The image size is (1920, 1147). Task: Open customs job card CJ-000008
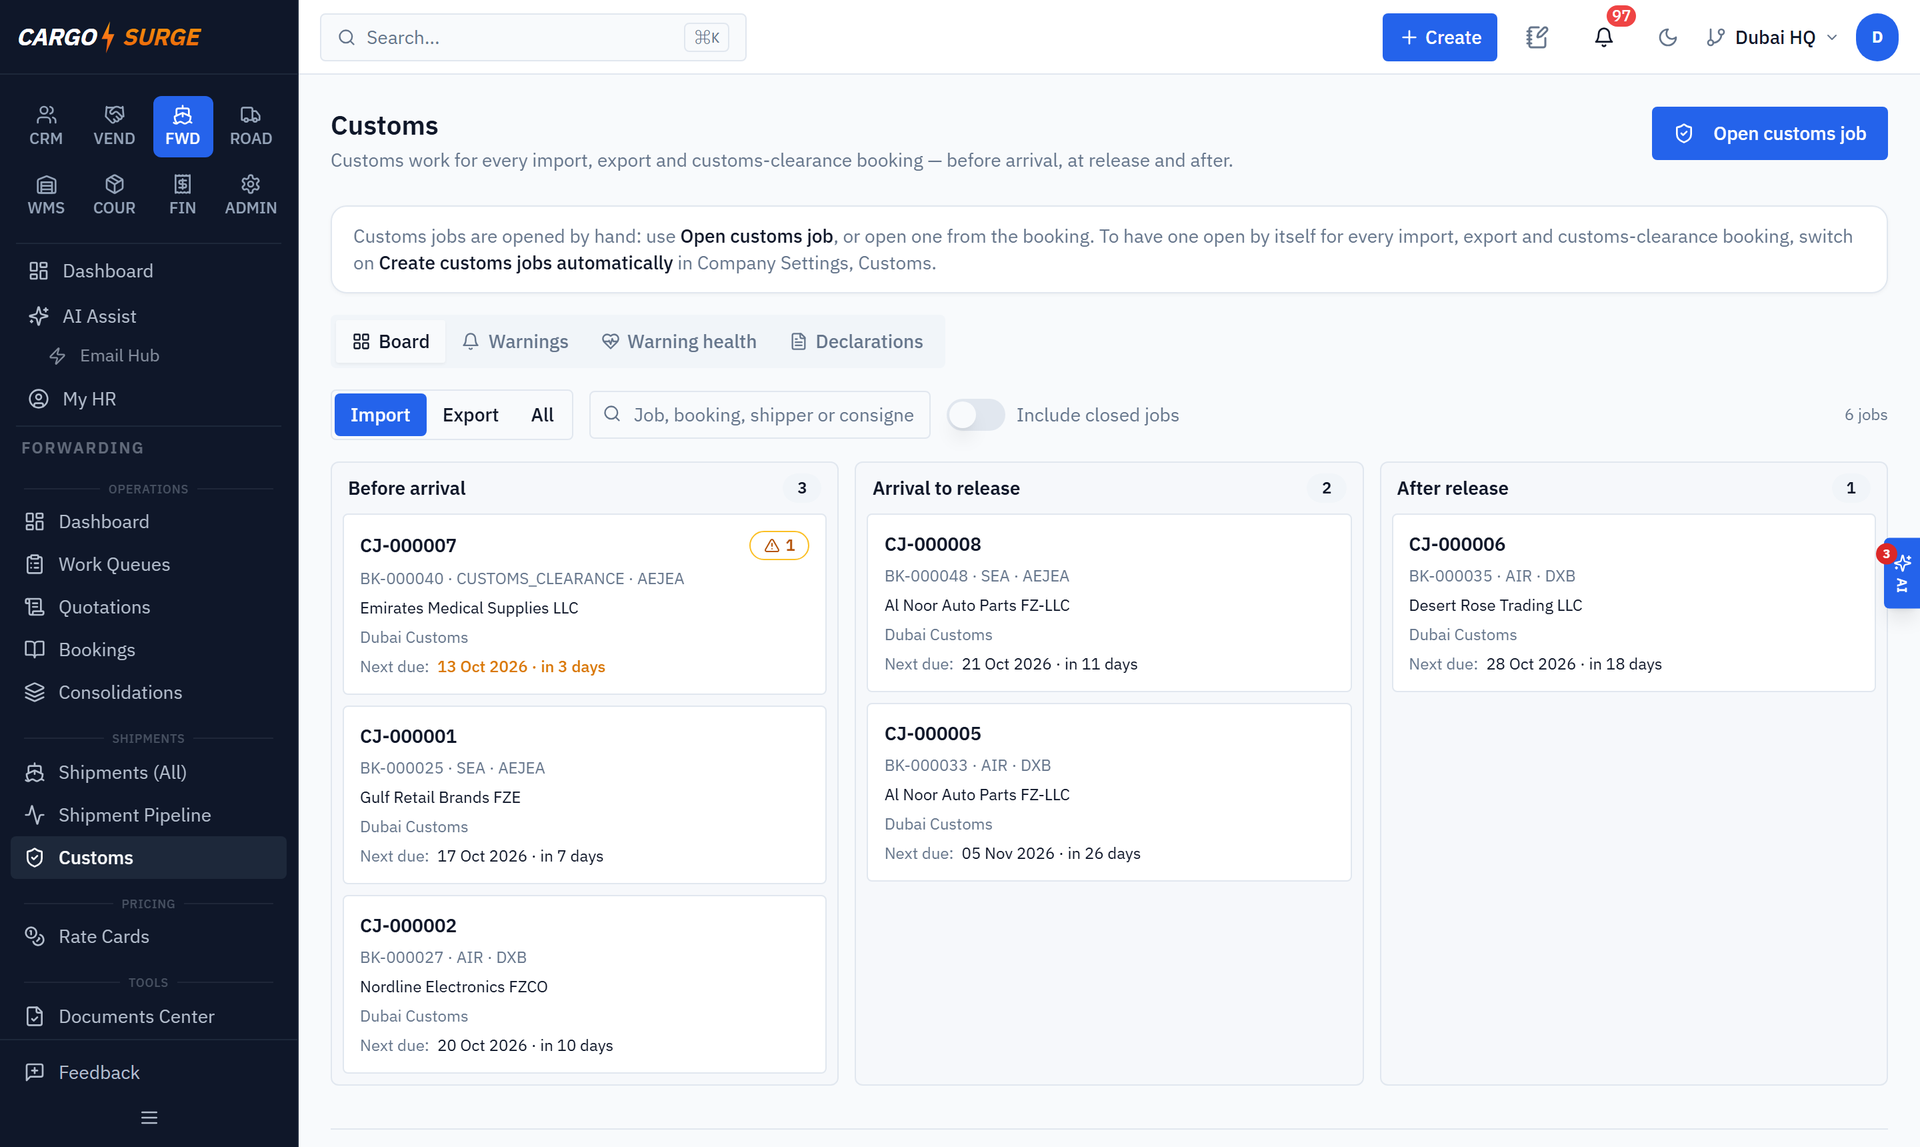point(1109,603)
